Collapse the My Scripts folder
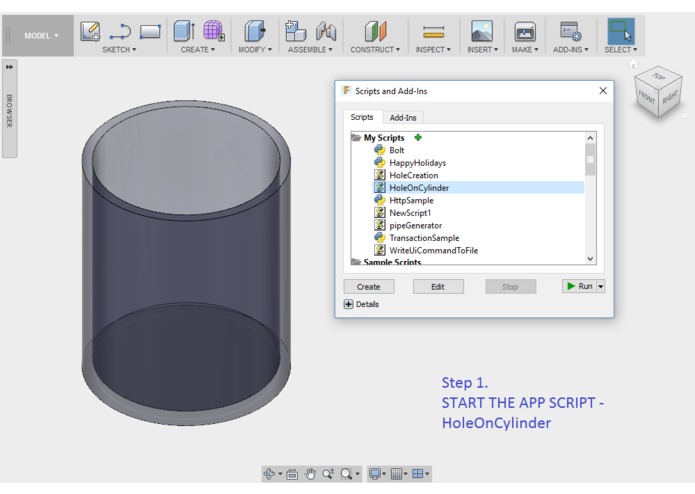The height and width of the screenshot is (494, 695). (x=356, y=138)
